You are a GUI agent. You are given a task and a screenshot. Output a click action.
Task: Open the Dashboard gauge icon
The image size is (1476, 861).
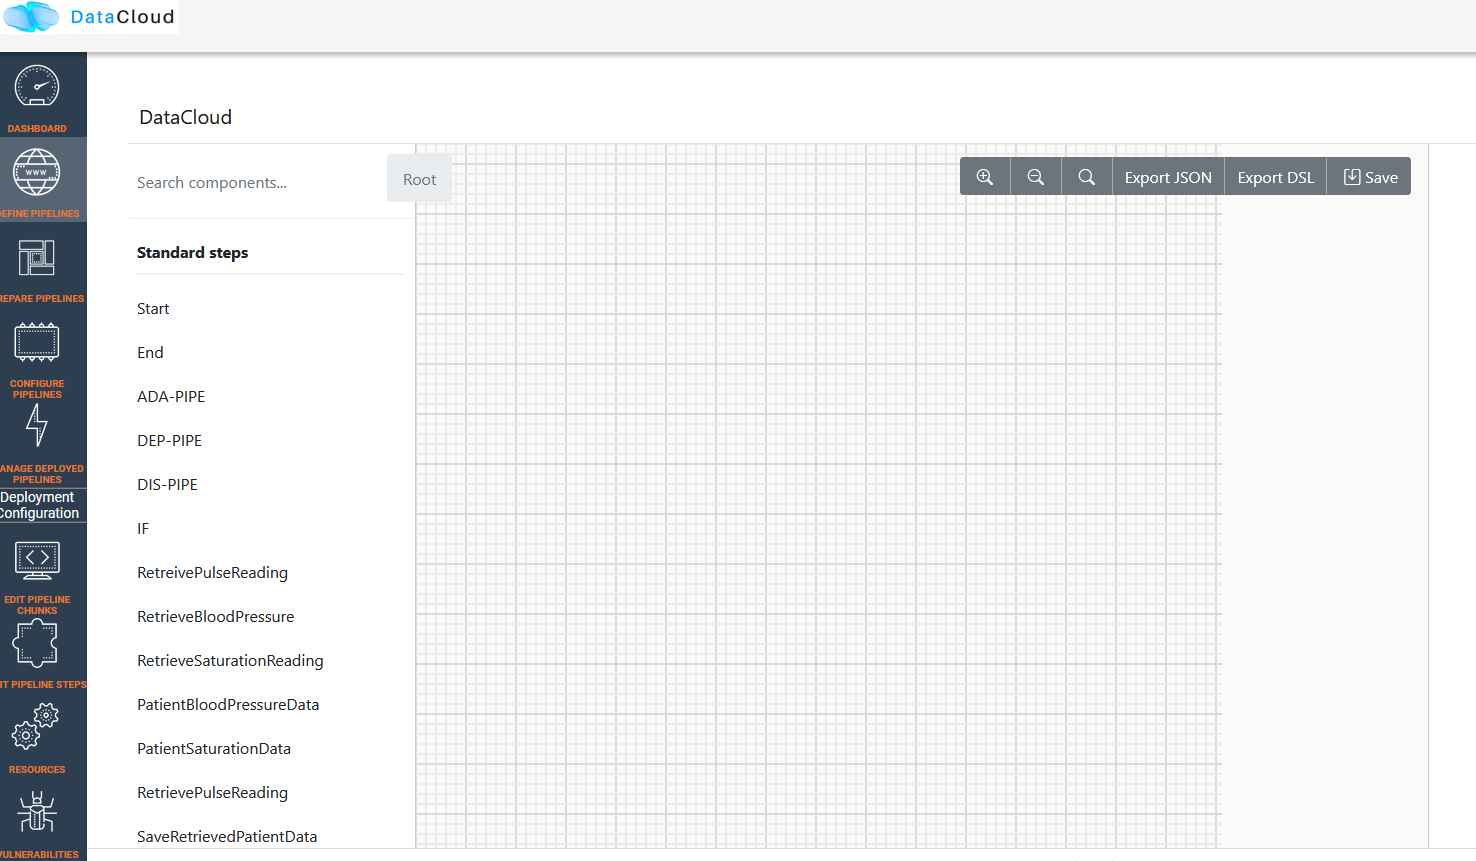click(x=37, y=87)
